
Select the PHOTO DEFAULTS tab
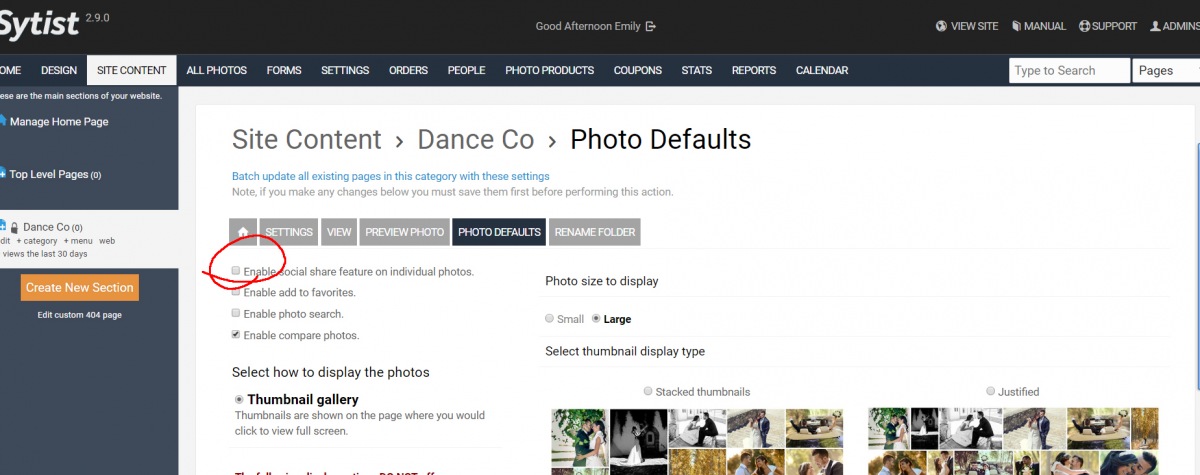499,232
